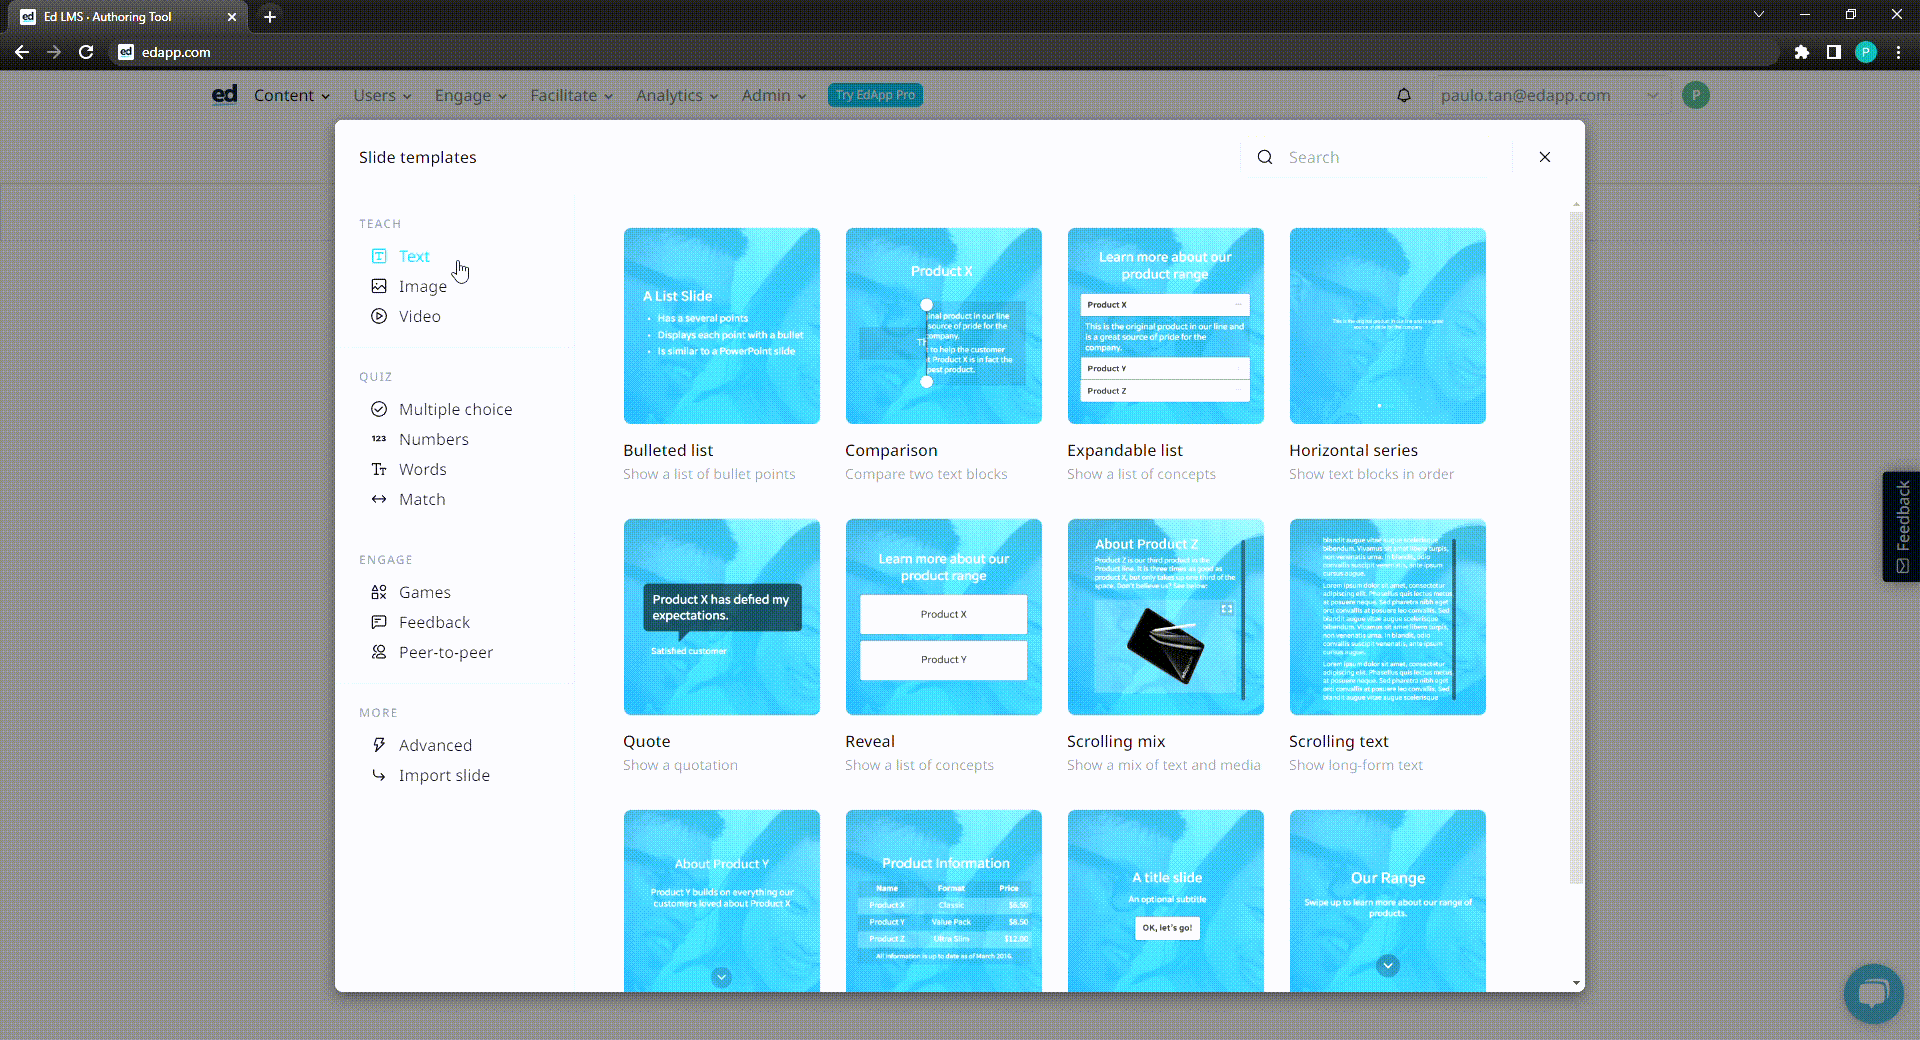Click the Words type icon
The height and width of the screenshot is (1040, 1920).
379,469
